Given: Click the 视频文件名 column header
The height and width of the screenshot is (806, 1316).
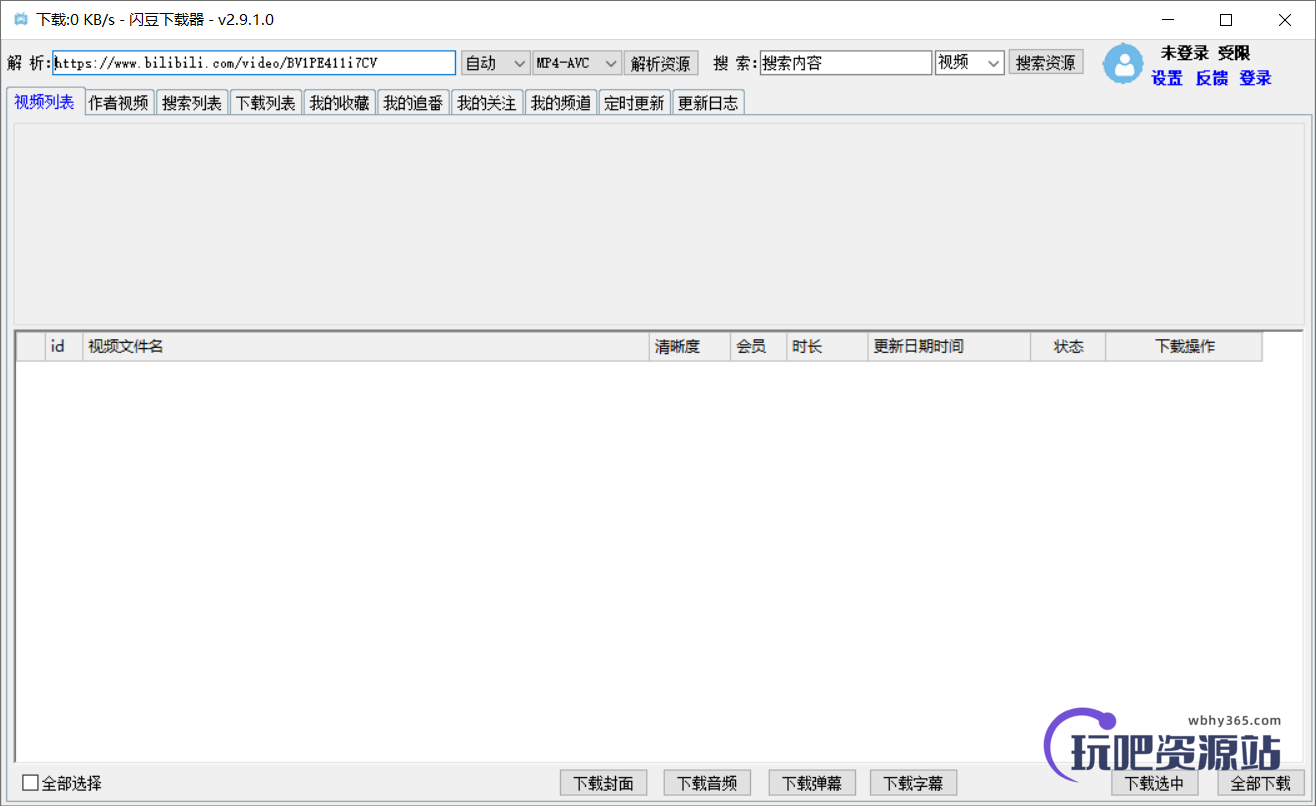Looking at the screenshot, I should pyautogui.click(x=366, y=346).
